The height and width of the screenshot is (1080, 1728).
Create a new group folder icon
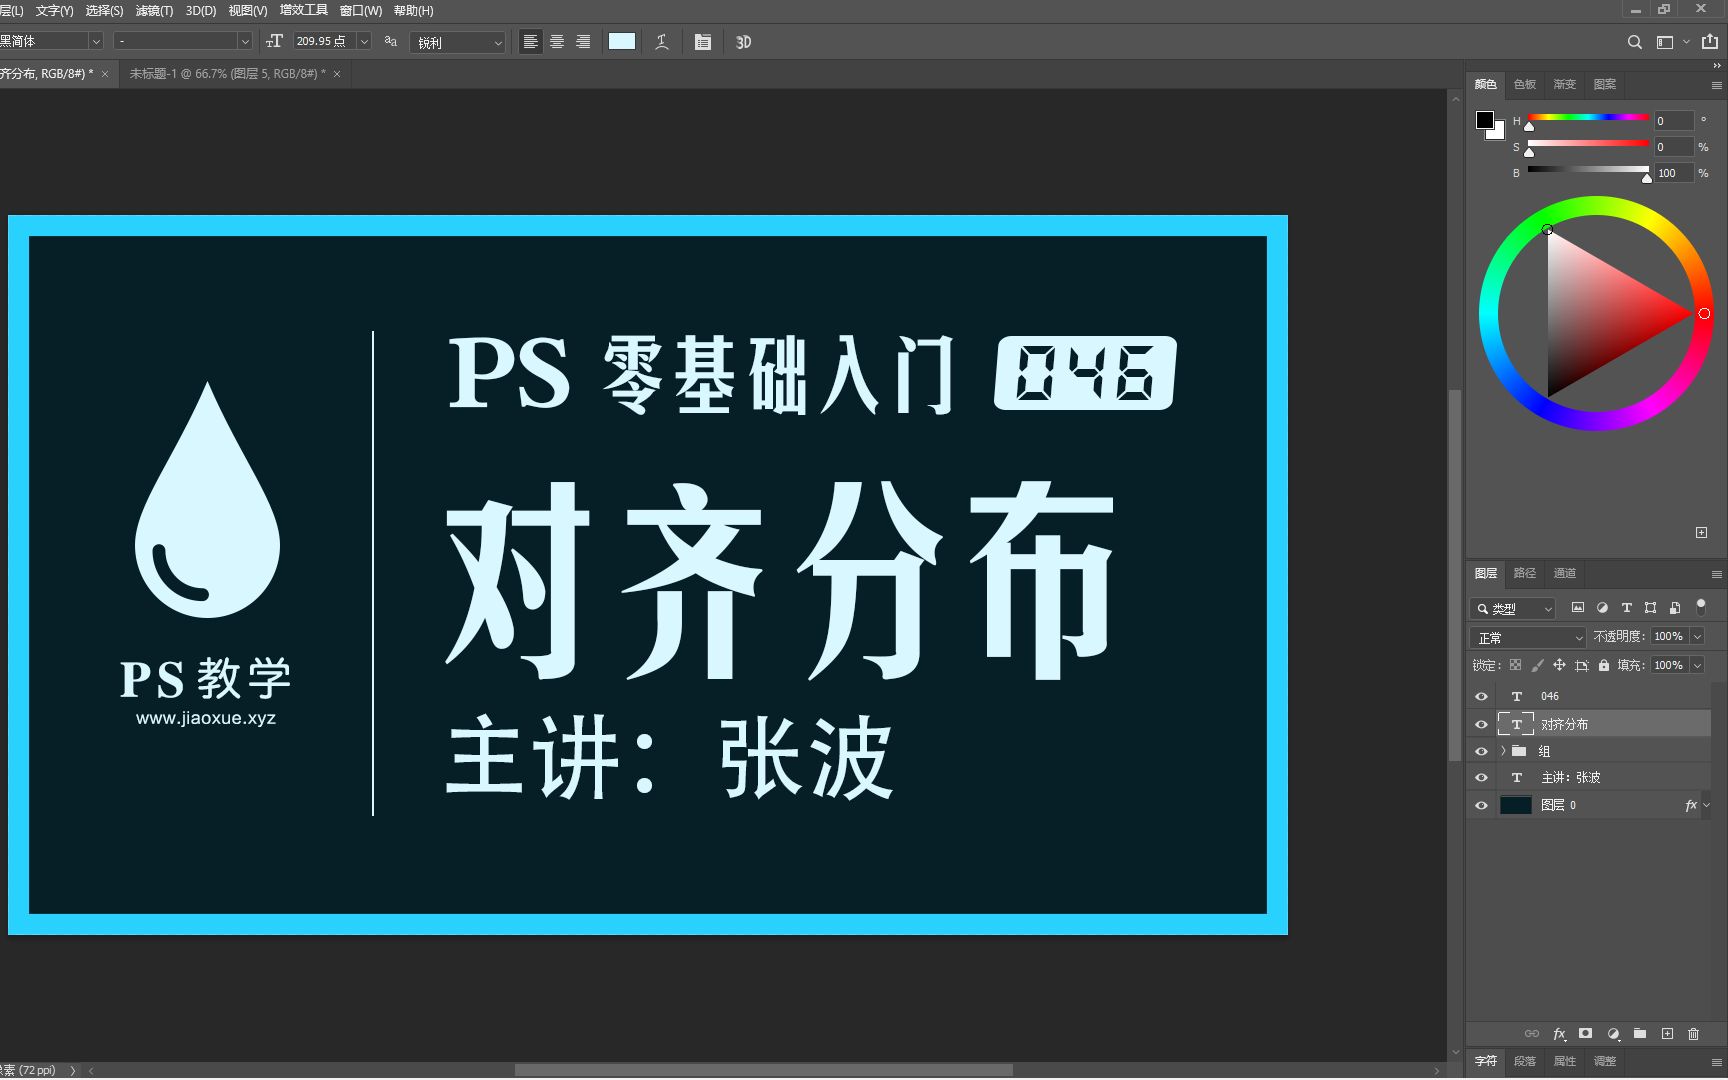[1639, 1034]
